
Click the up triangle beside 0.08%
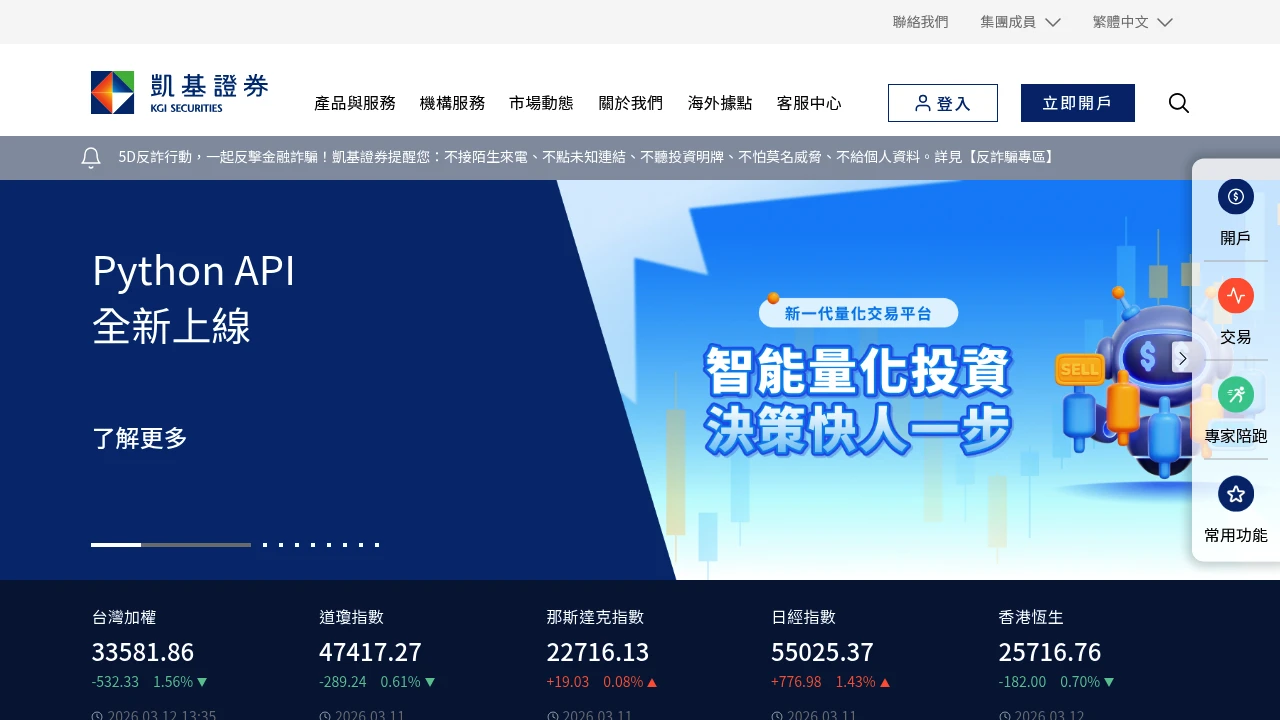coord(652,682)
